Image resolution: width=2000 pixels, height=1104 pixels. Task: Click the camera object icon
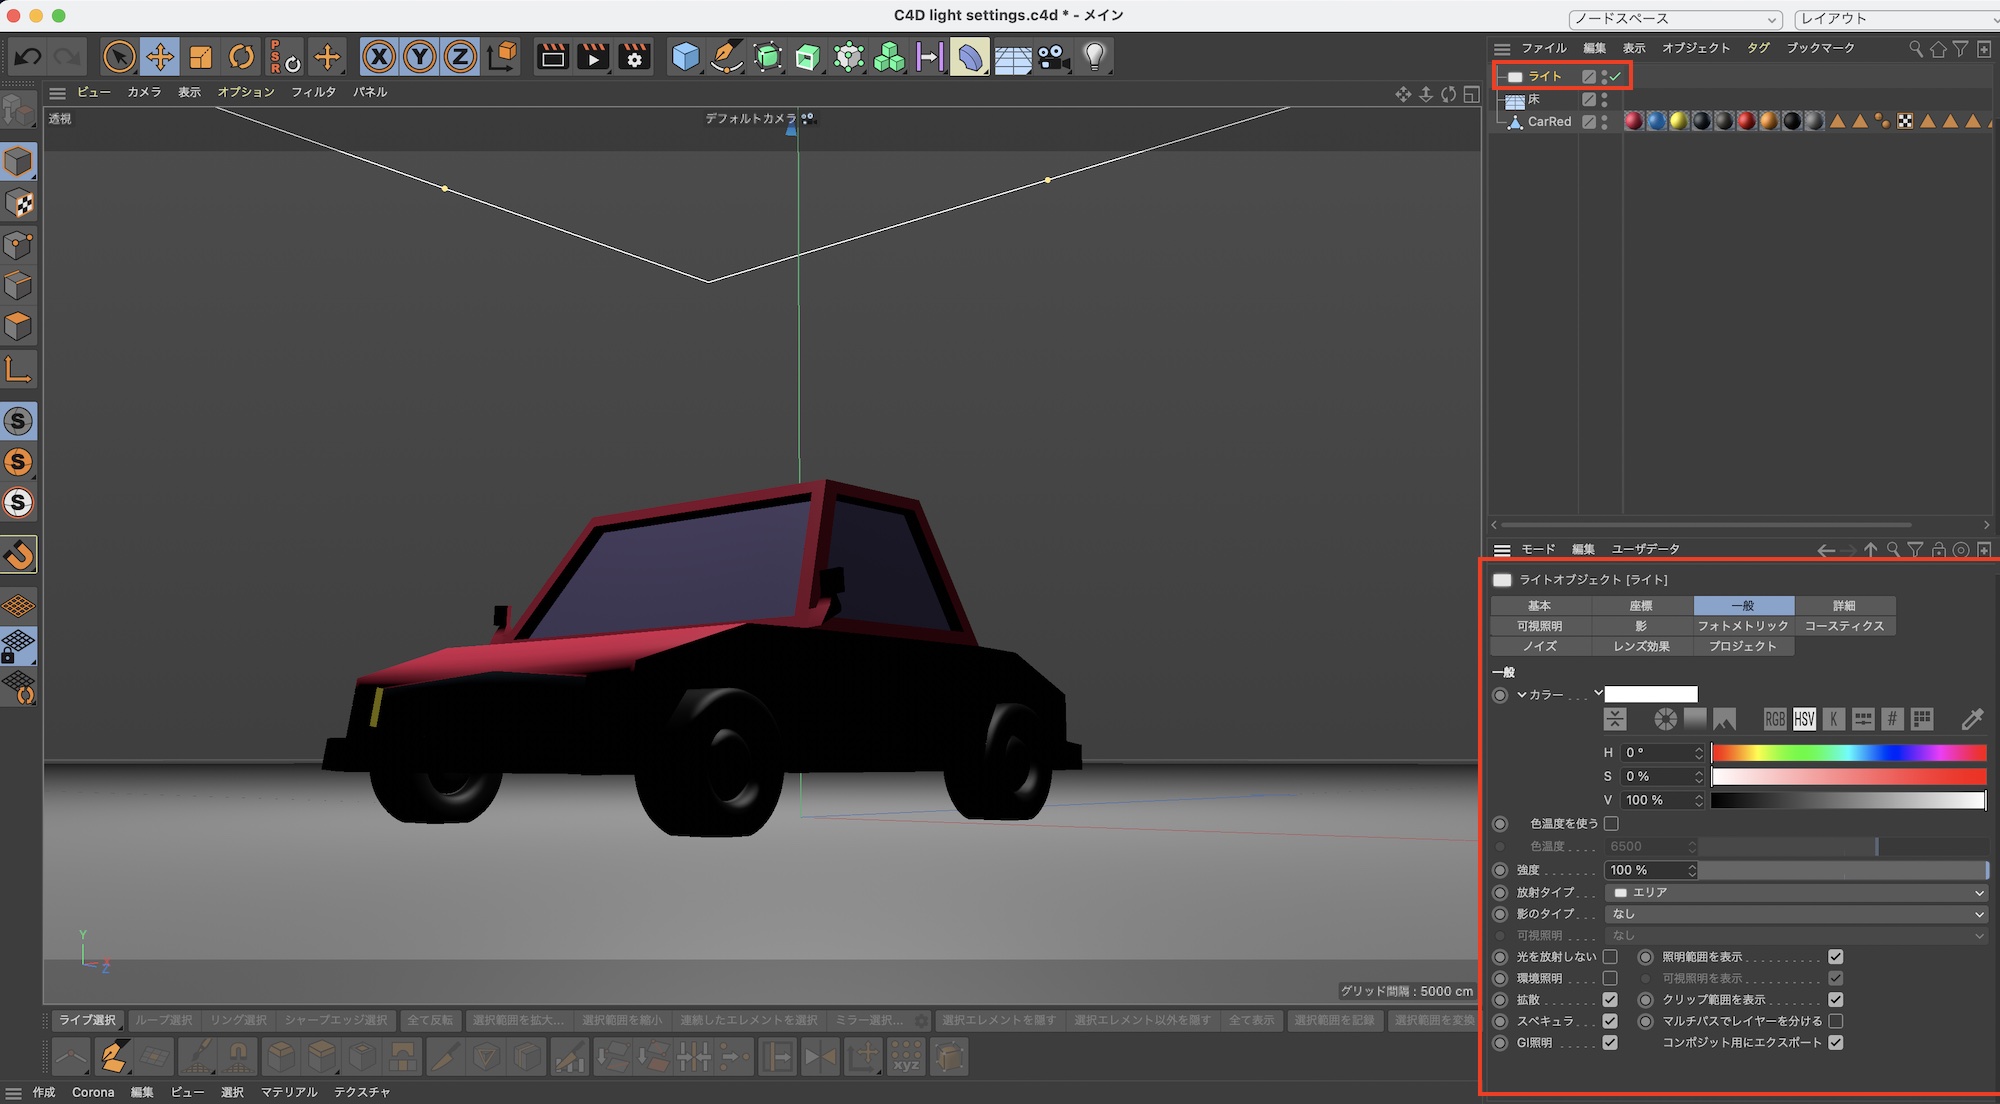tap(1053, 57)
